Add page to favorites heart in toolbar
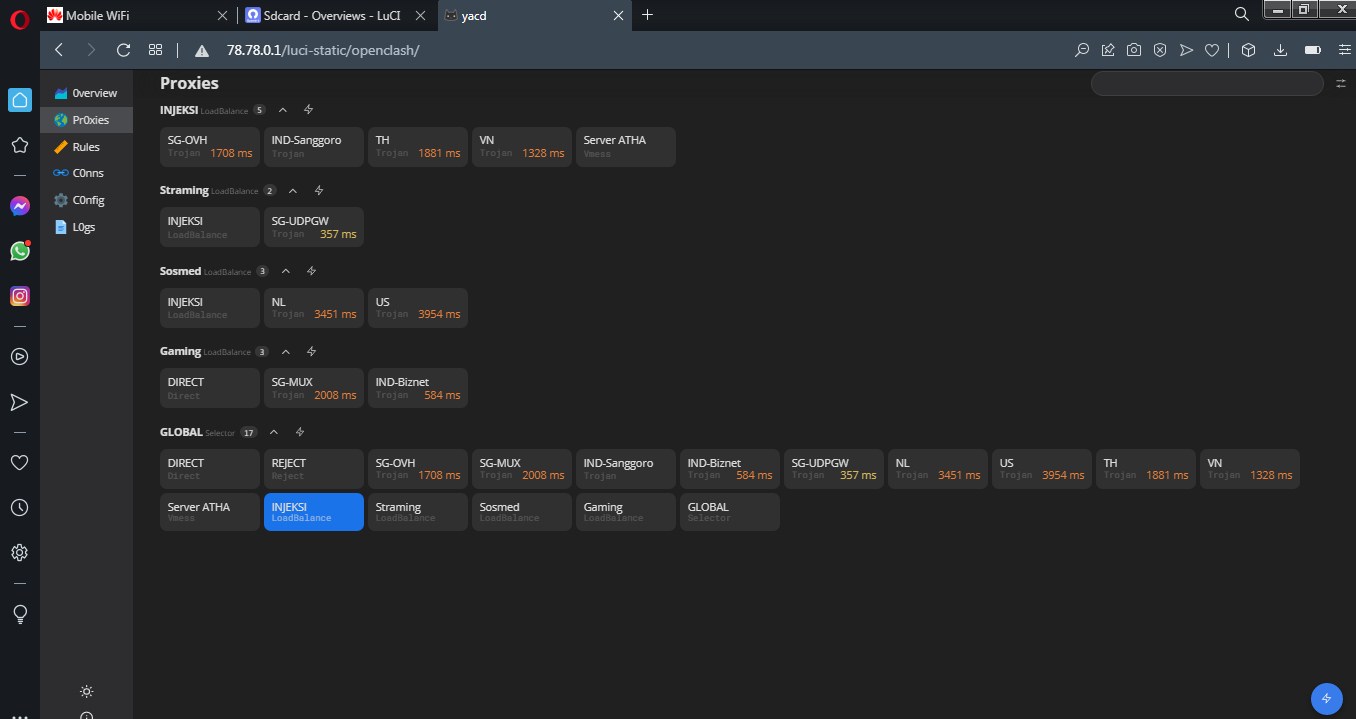The image size is (1356, 719). pyautogui.click(x=1212, y=50)
